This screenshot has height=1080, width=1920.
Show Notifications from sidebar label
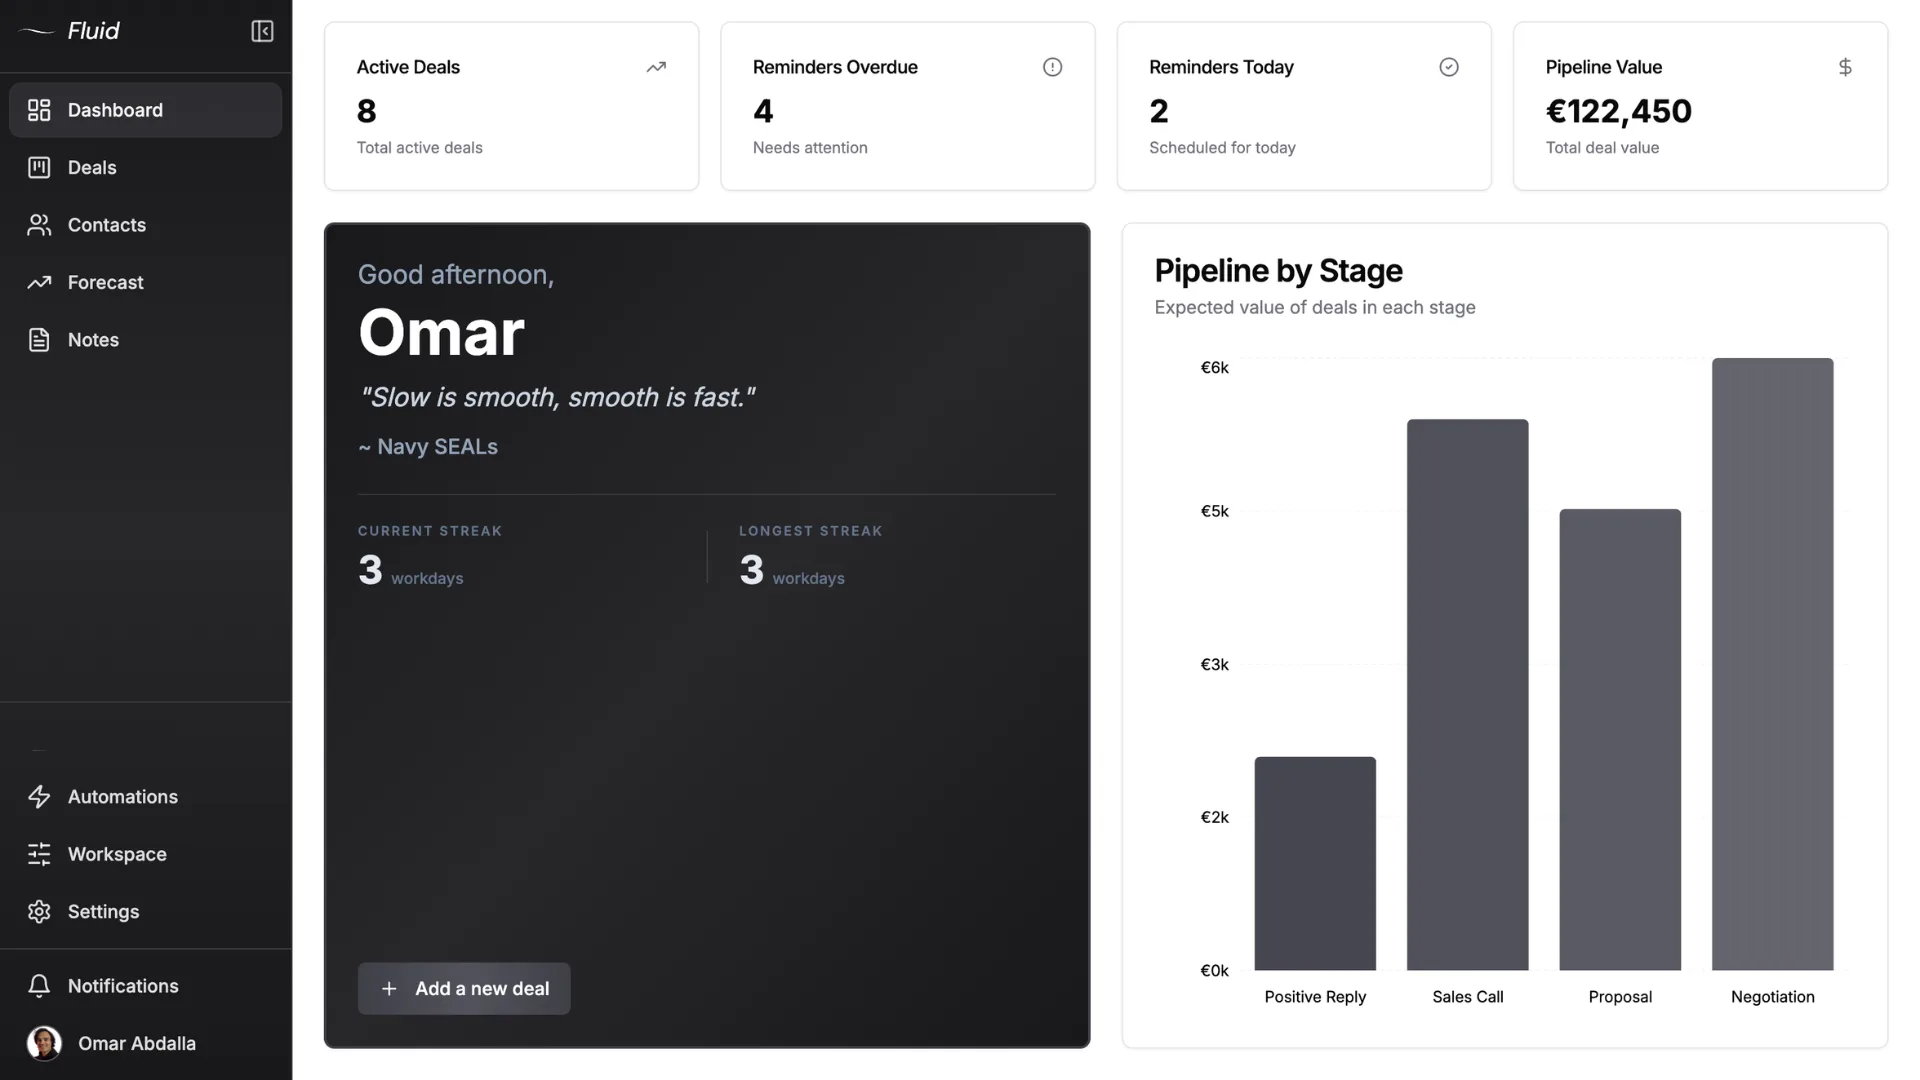click(123, 986)
